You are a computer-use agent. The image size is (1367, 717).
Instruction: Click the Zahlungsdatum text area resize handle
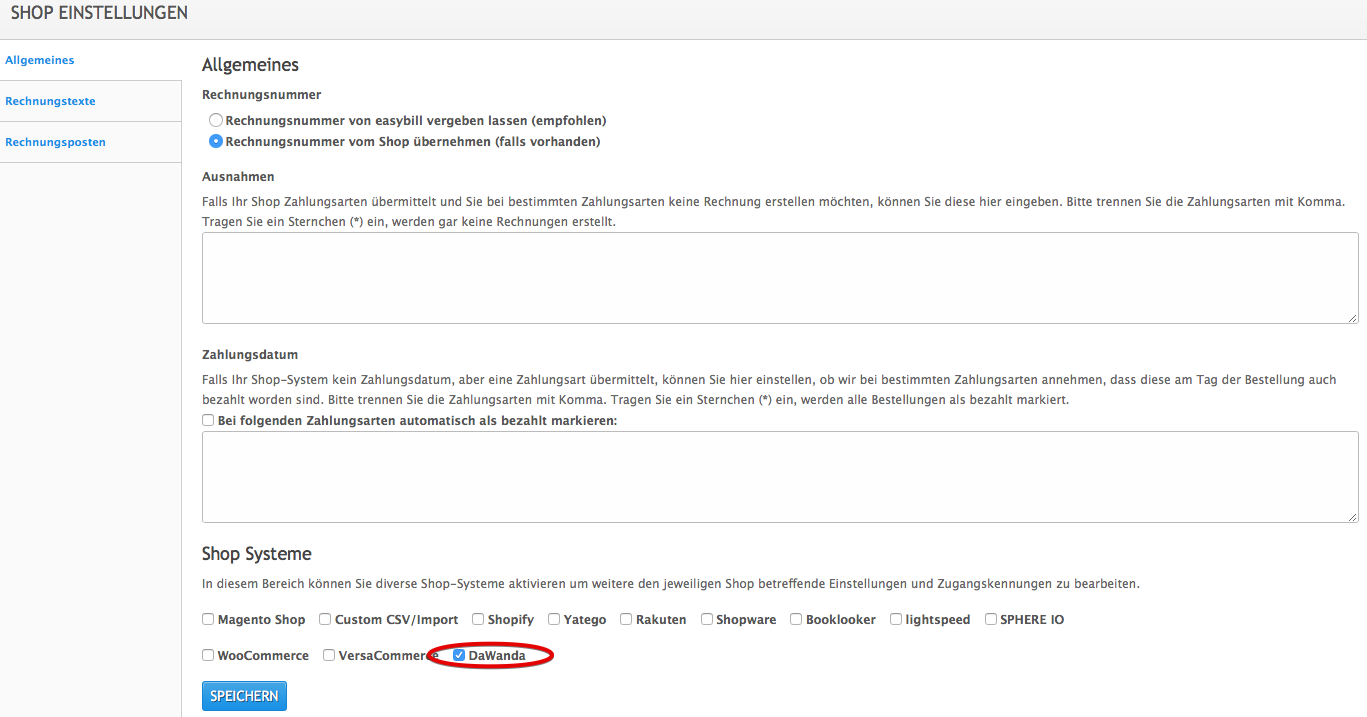pos(1352,516)
